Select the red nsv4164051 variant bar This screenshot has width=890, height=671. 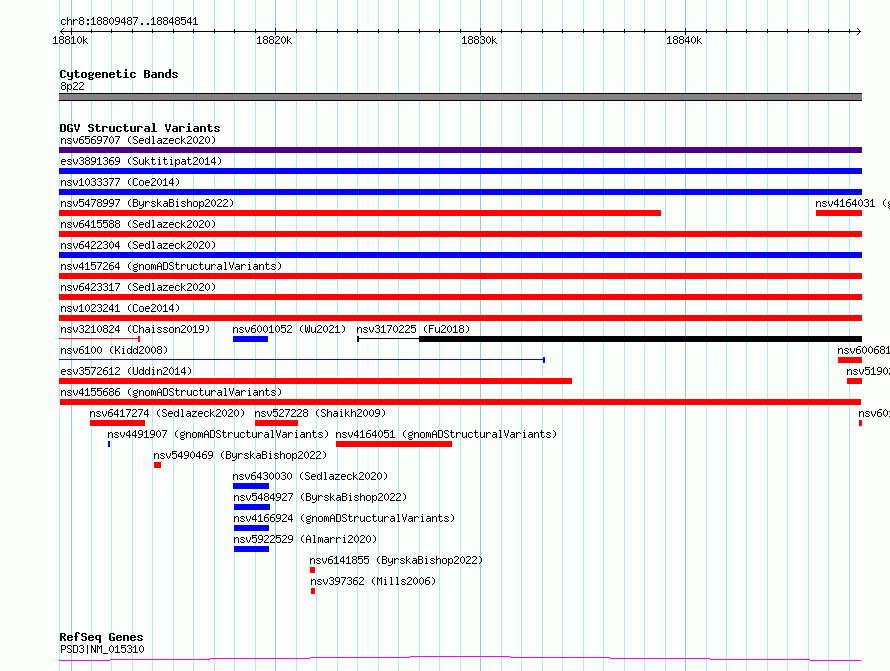point(394,444)
